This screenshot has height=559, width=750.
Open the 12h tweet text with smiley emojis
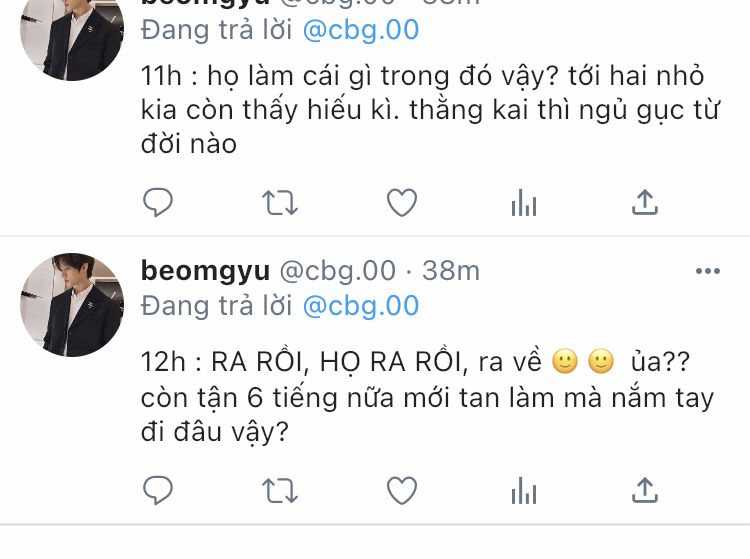(427, 397)
